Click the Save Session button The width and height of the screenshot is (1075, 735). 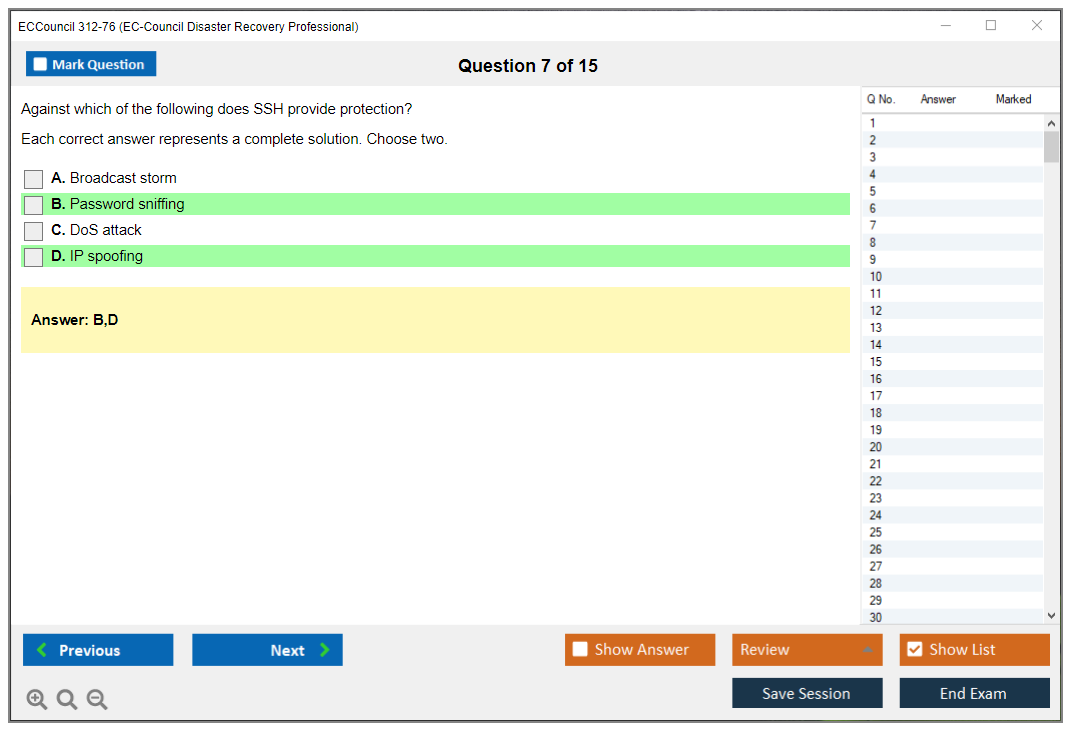[x=807, y=694]
